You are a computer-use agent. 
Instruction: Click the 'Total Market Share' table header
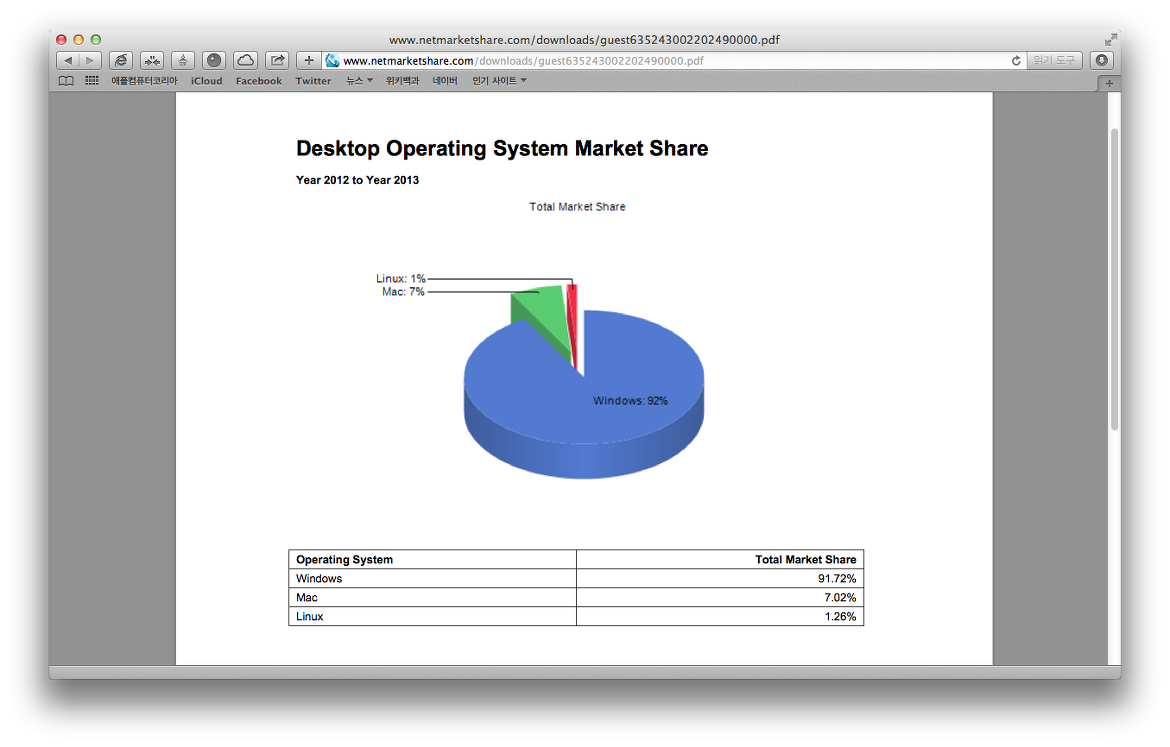pyautogui.click(x=805, y=560)
